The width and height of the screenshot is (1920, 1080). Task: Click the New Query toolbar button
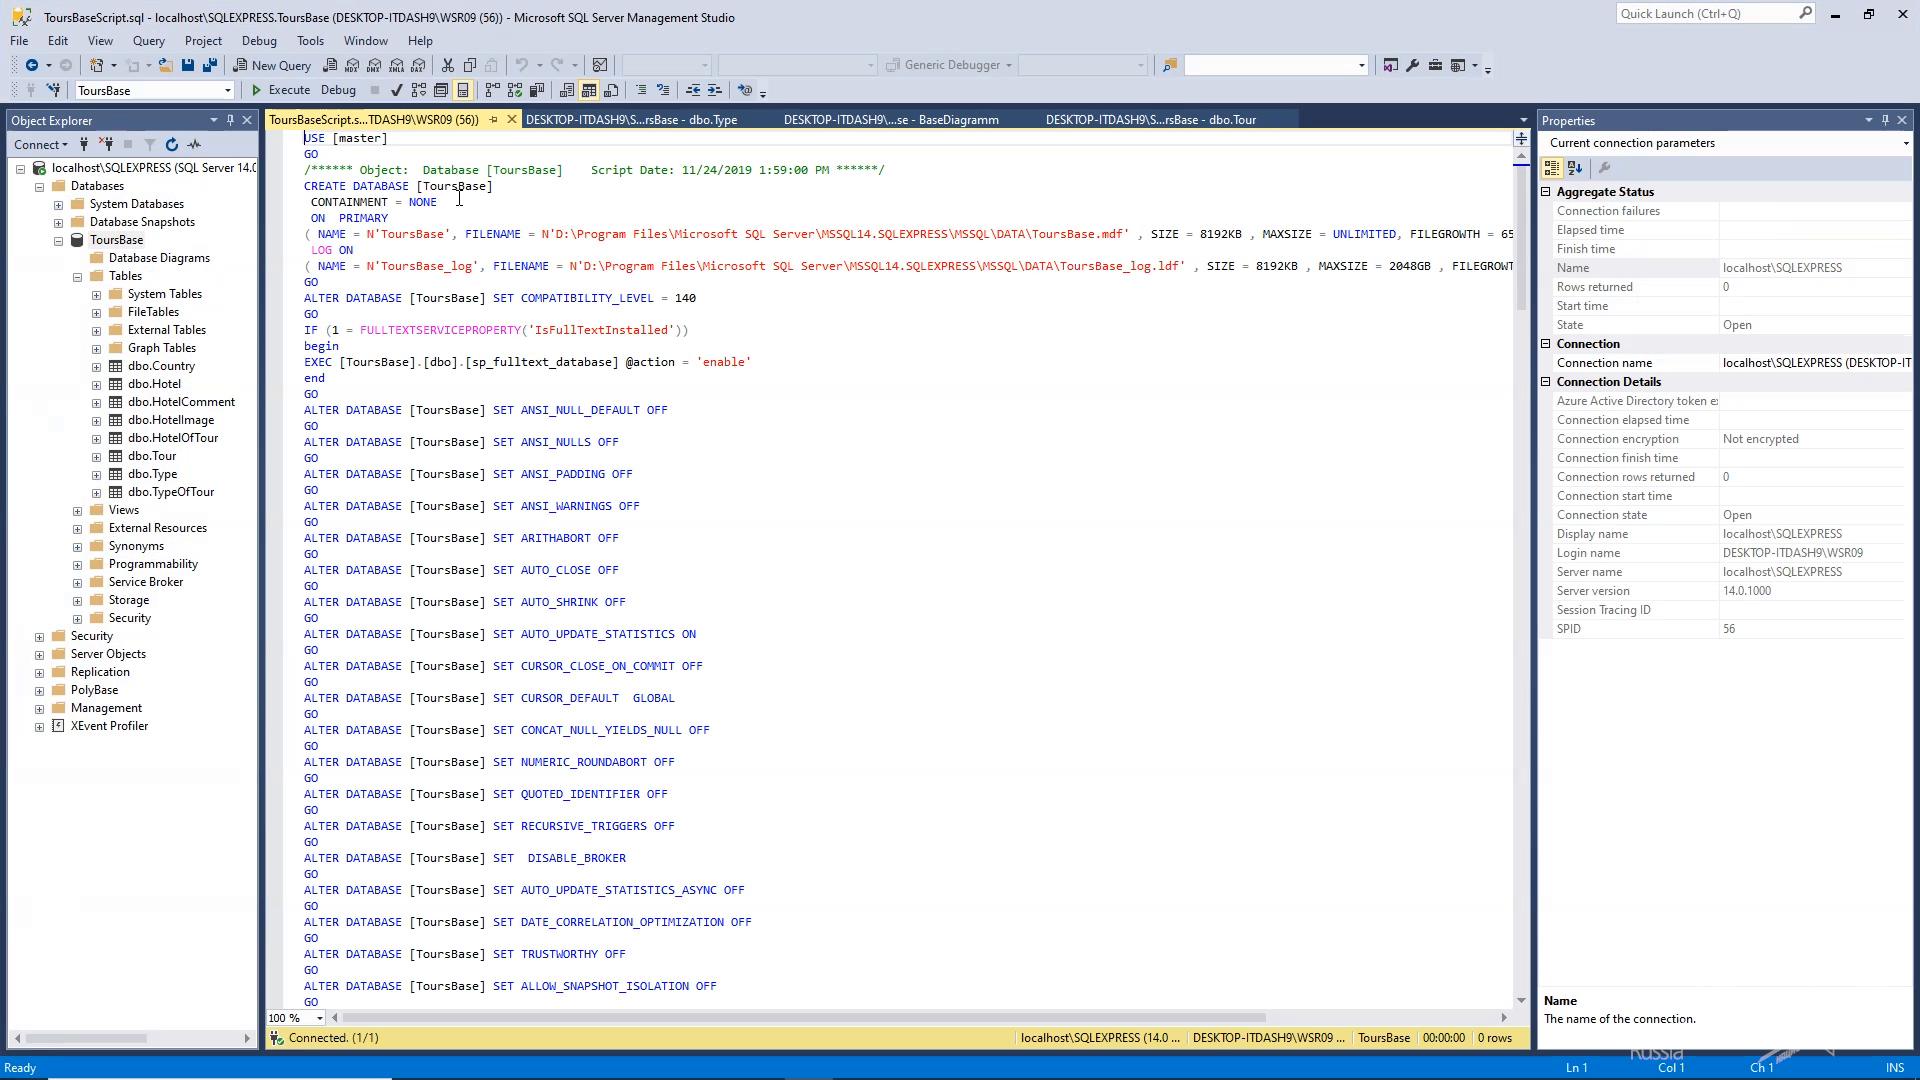pyautogui.click(x=272, y=65)
